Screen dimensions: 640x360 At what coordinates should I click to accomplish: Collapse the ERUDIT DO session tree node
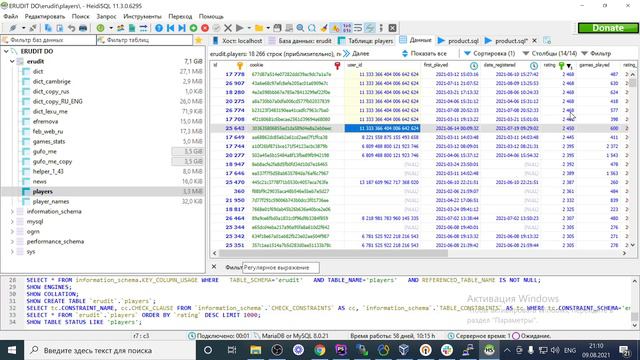(x=6, y=51)
